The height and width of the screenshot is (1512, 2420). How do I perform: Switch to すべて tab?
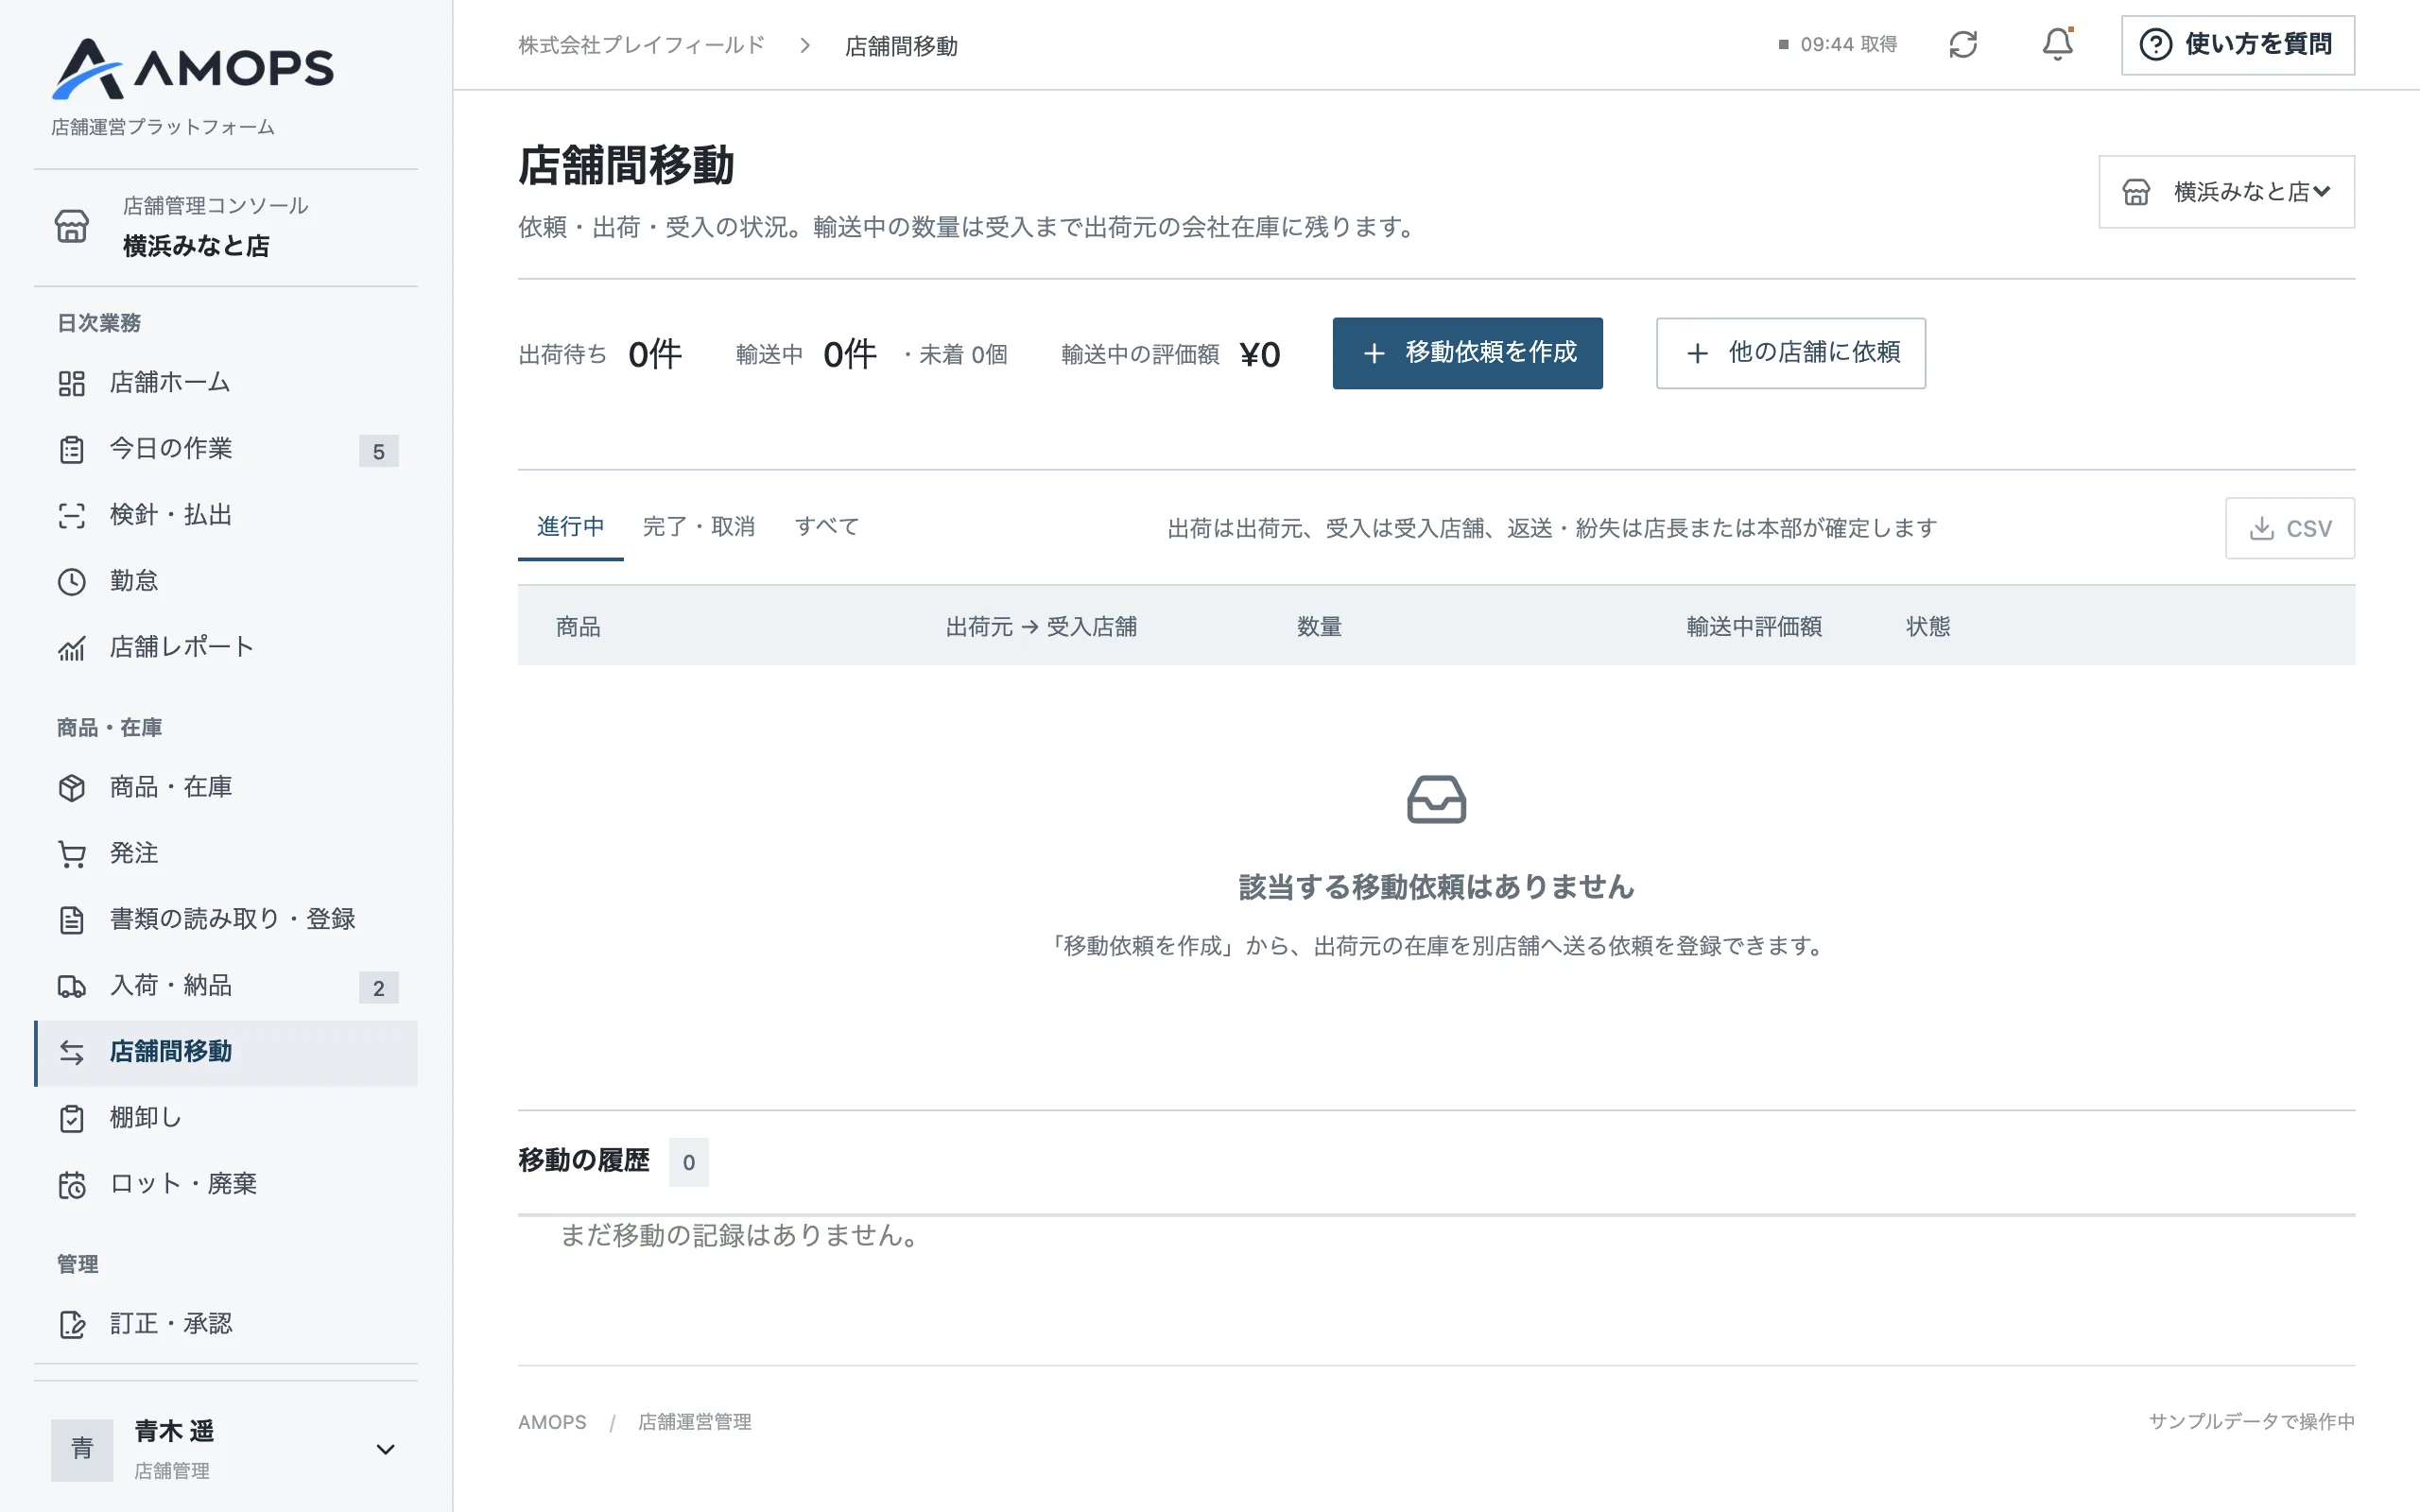pyautogui.click(x=827, y=527)
